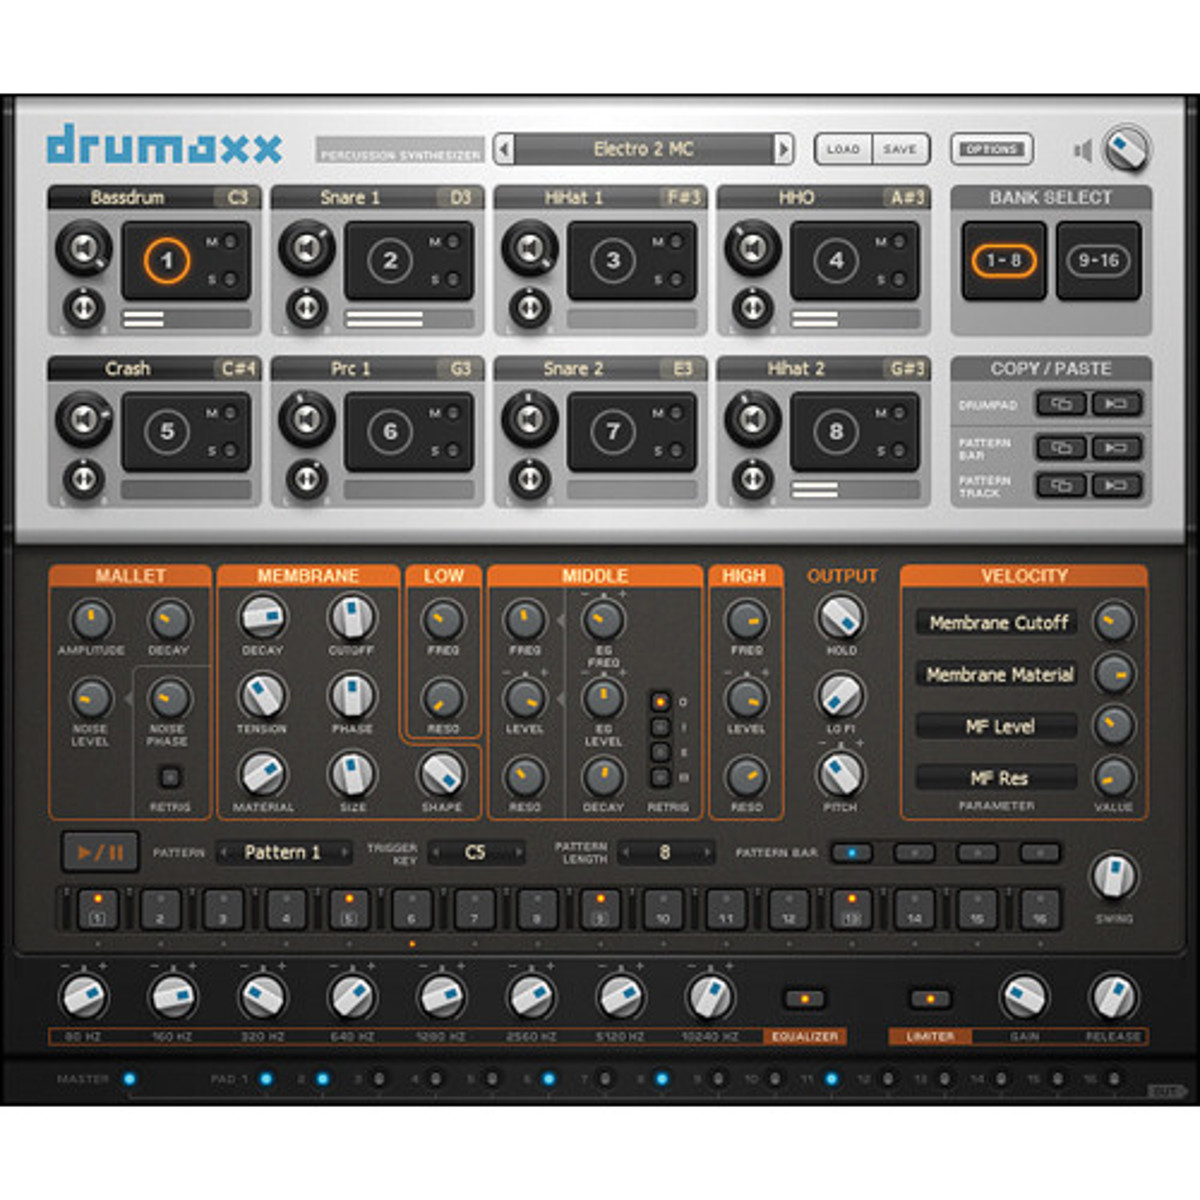Click the Snare 1 volume knob

(x=307, y=247)
